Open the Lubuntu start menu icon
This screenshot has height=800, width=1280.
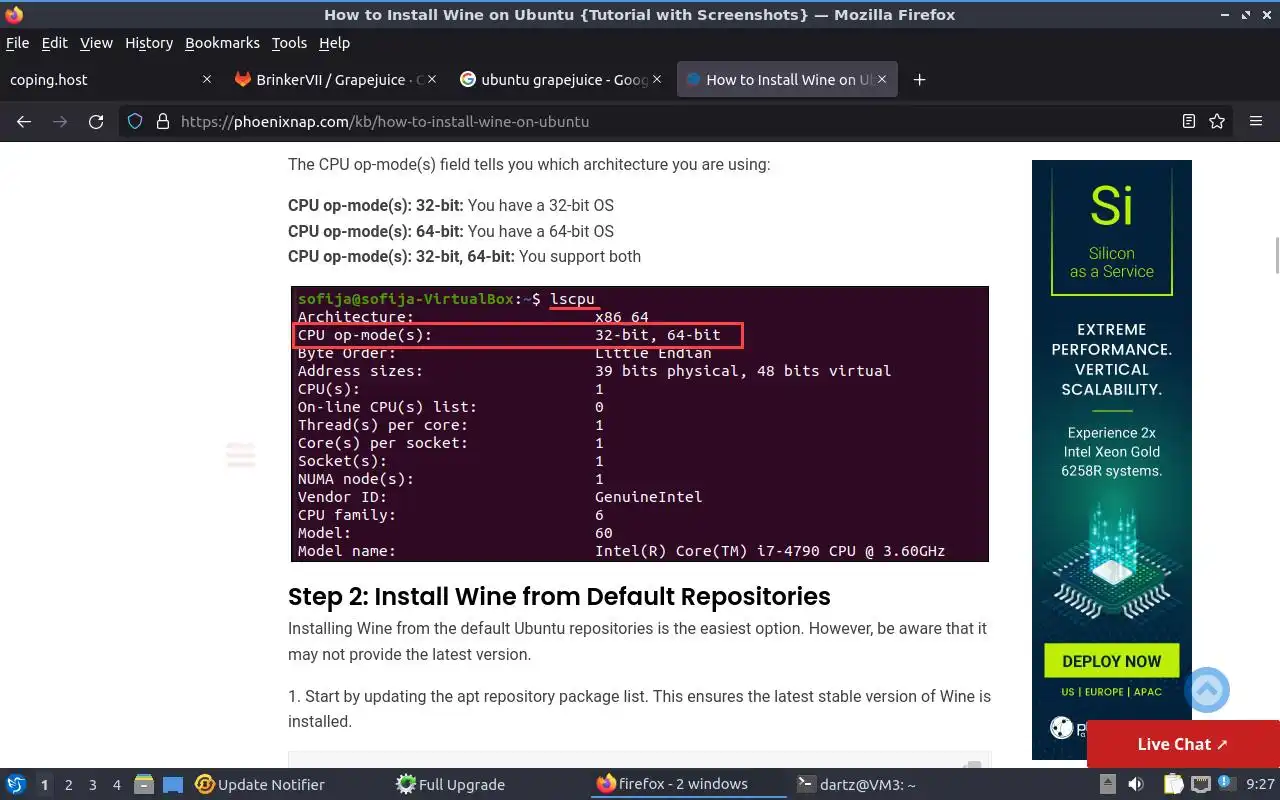click(x=16, y=784)
